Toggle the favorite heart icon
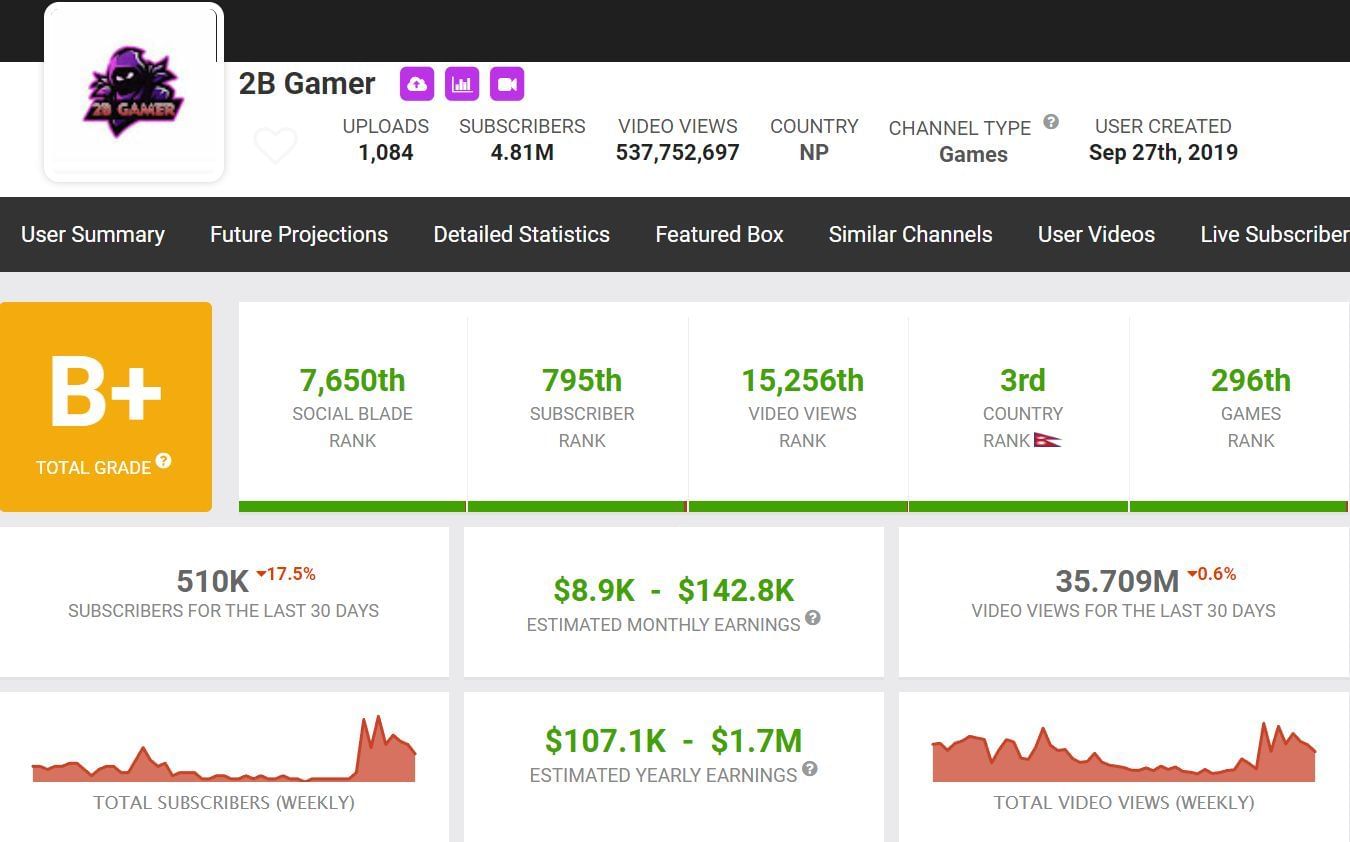The height and width of the screenshot is (842, 1350). [275, 146]
